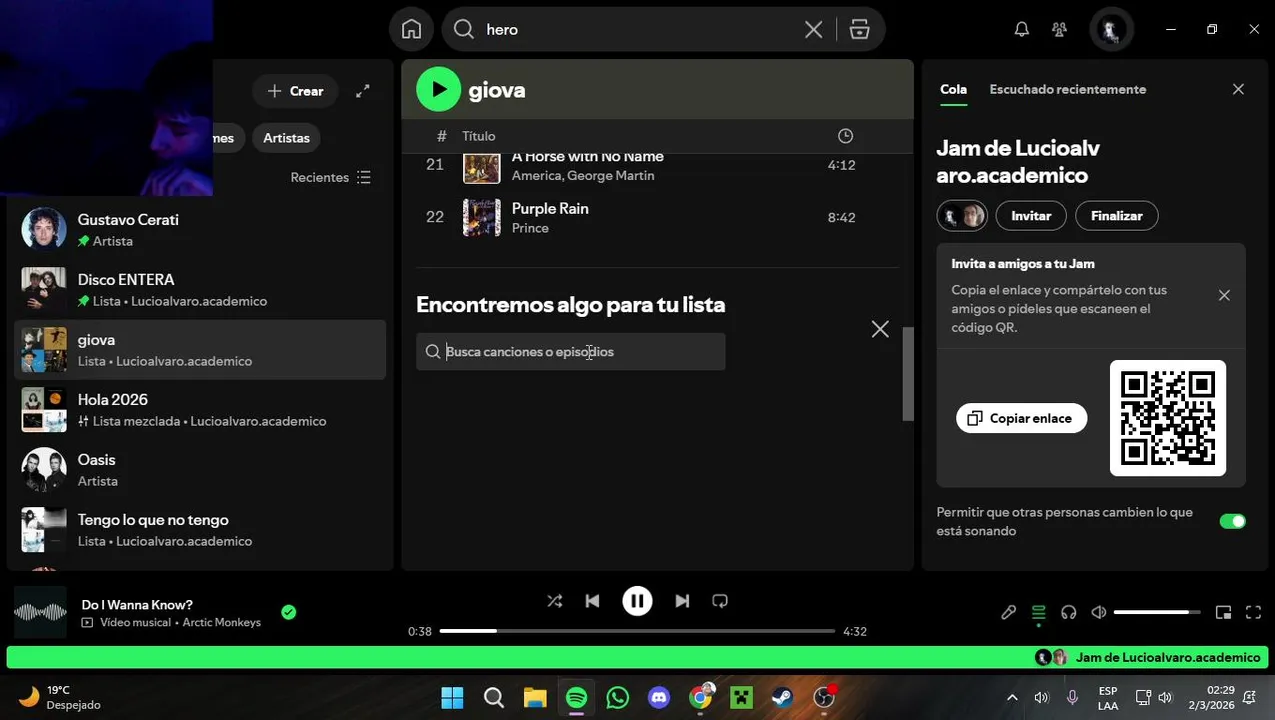Image resolution: width=1275 pixels, height=720 pixels.
Task: Switch to the Cola tab
Action: (953, 89)
